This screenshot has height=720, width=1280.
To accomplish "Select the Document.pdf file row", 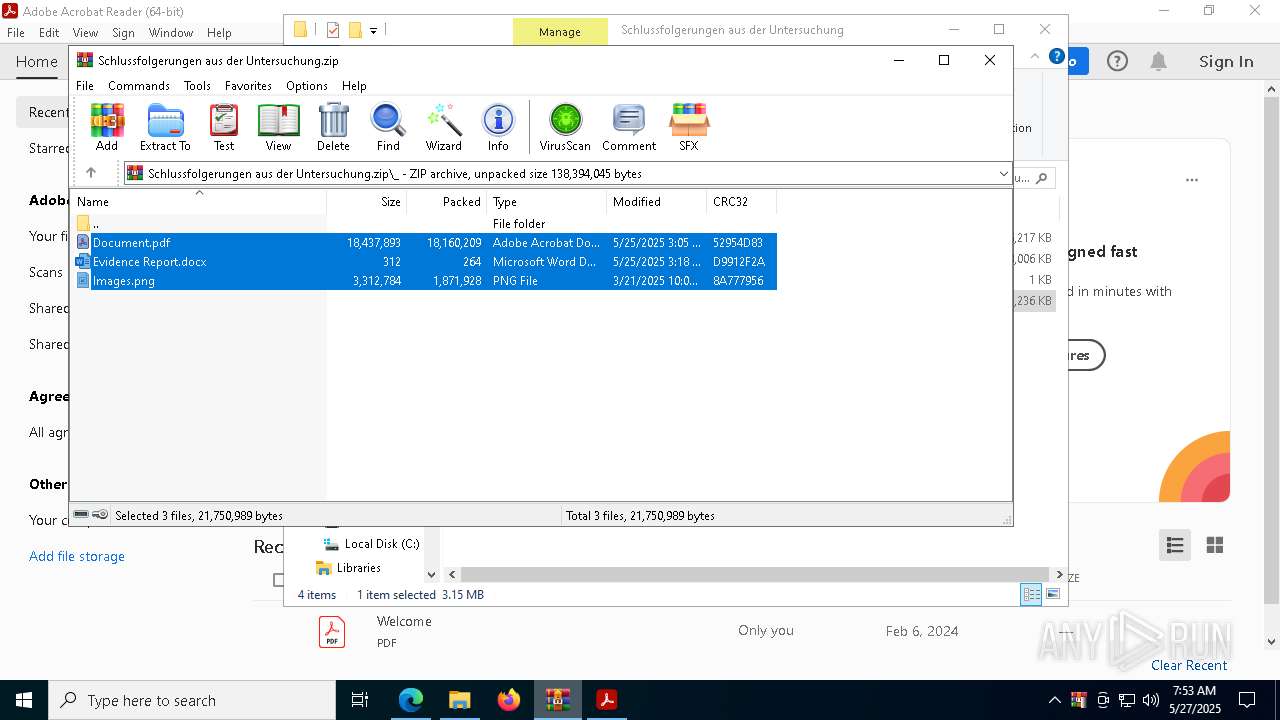I will click(425, 243).
